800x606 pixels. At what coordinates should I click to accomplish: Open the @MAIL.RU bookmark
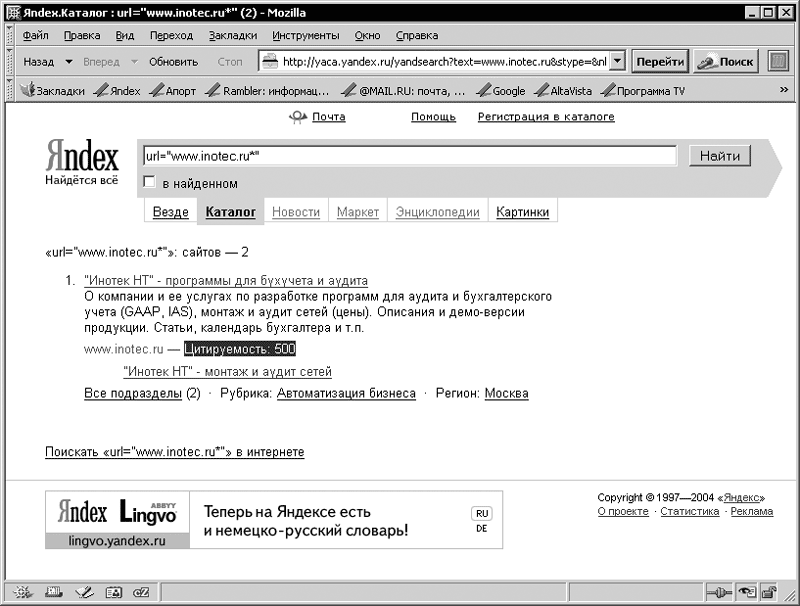pos(403,91)
